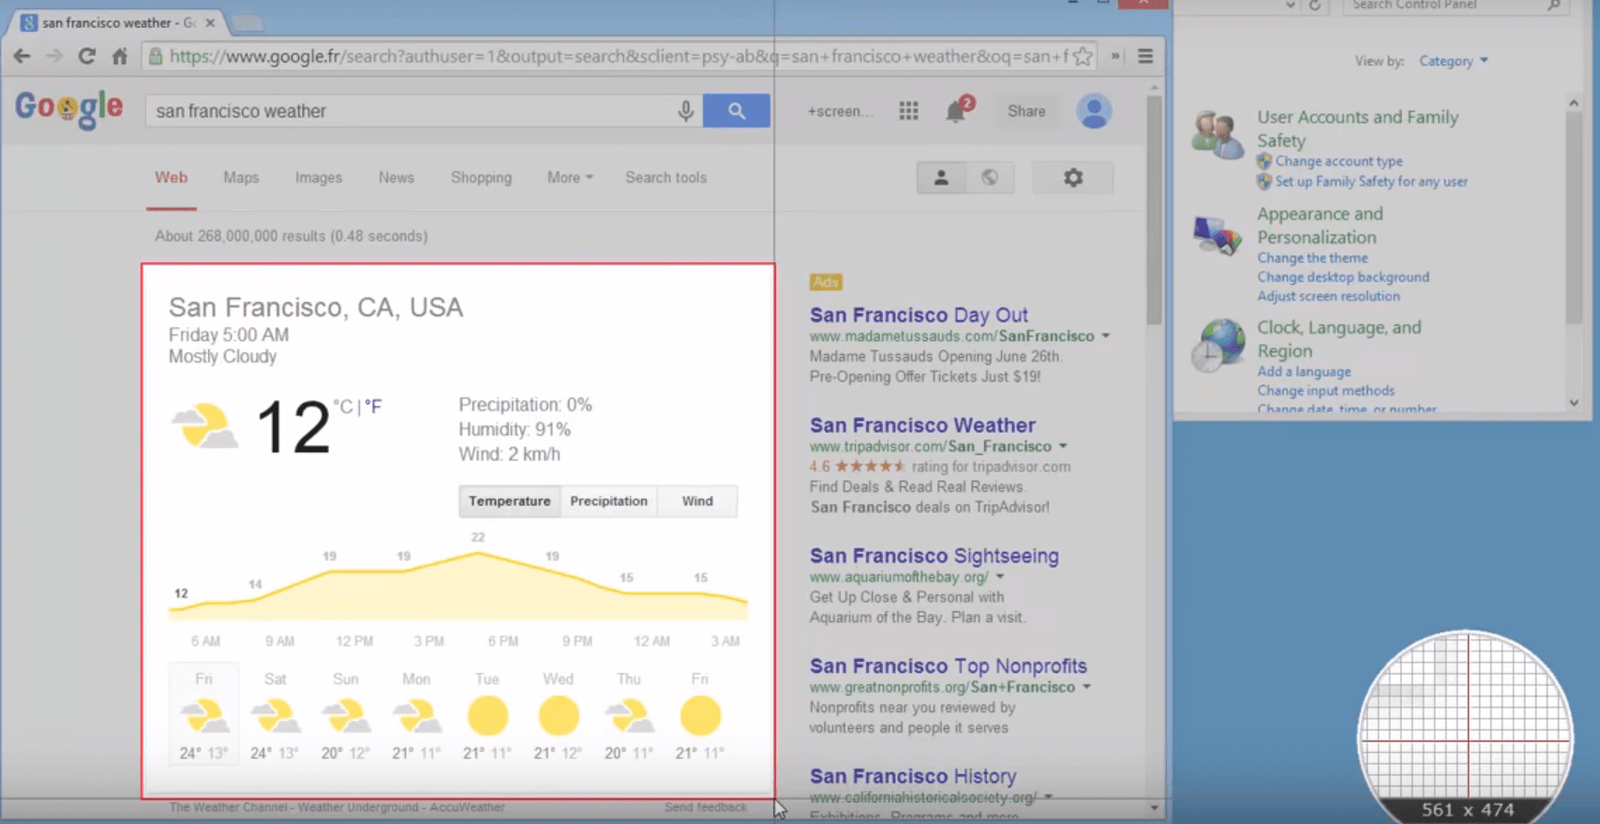1600x824 pixels.
Task: Start voice search with the microphone icon
Action: coord(686,111)
